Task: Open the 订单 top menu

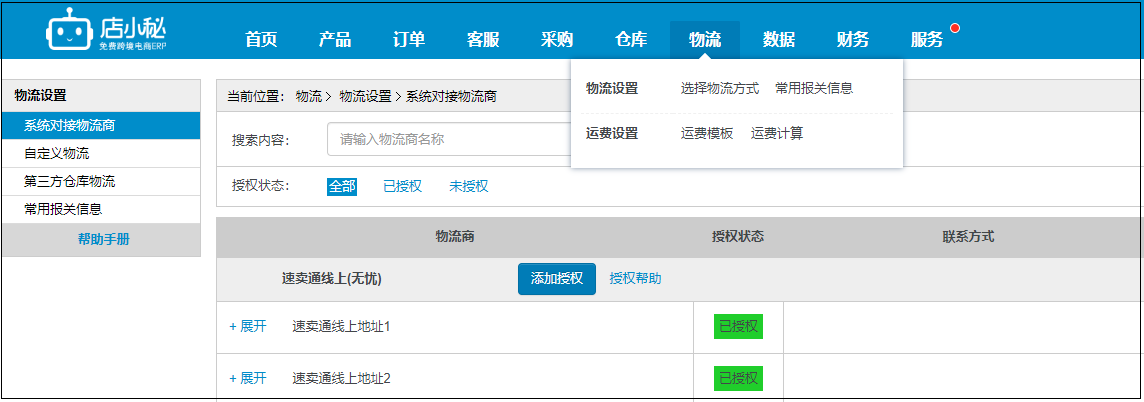Action: click(409, 40)
